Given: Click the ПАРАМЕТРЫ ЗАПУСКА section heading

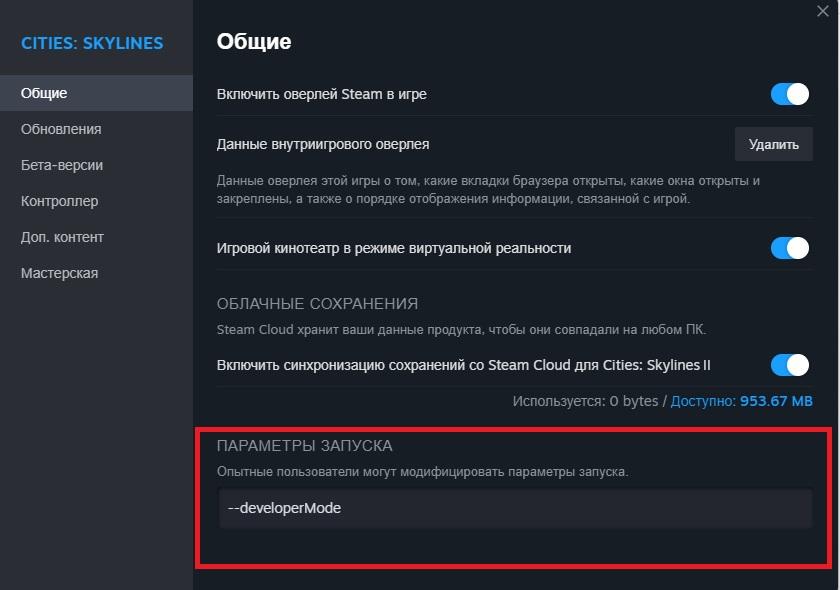Looking at the screenshot, I should [x=305, y=445].
